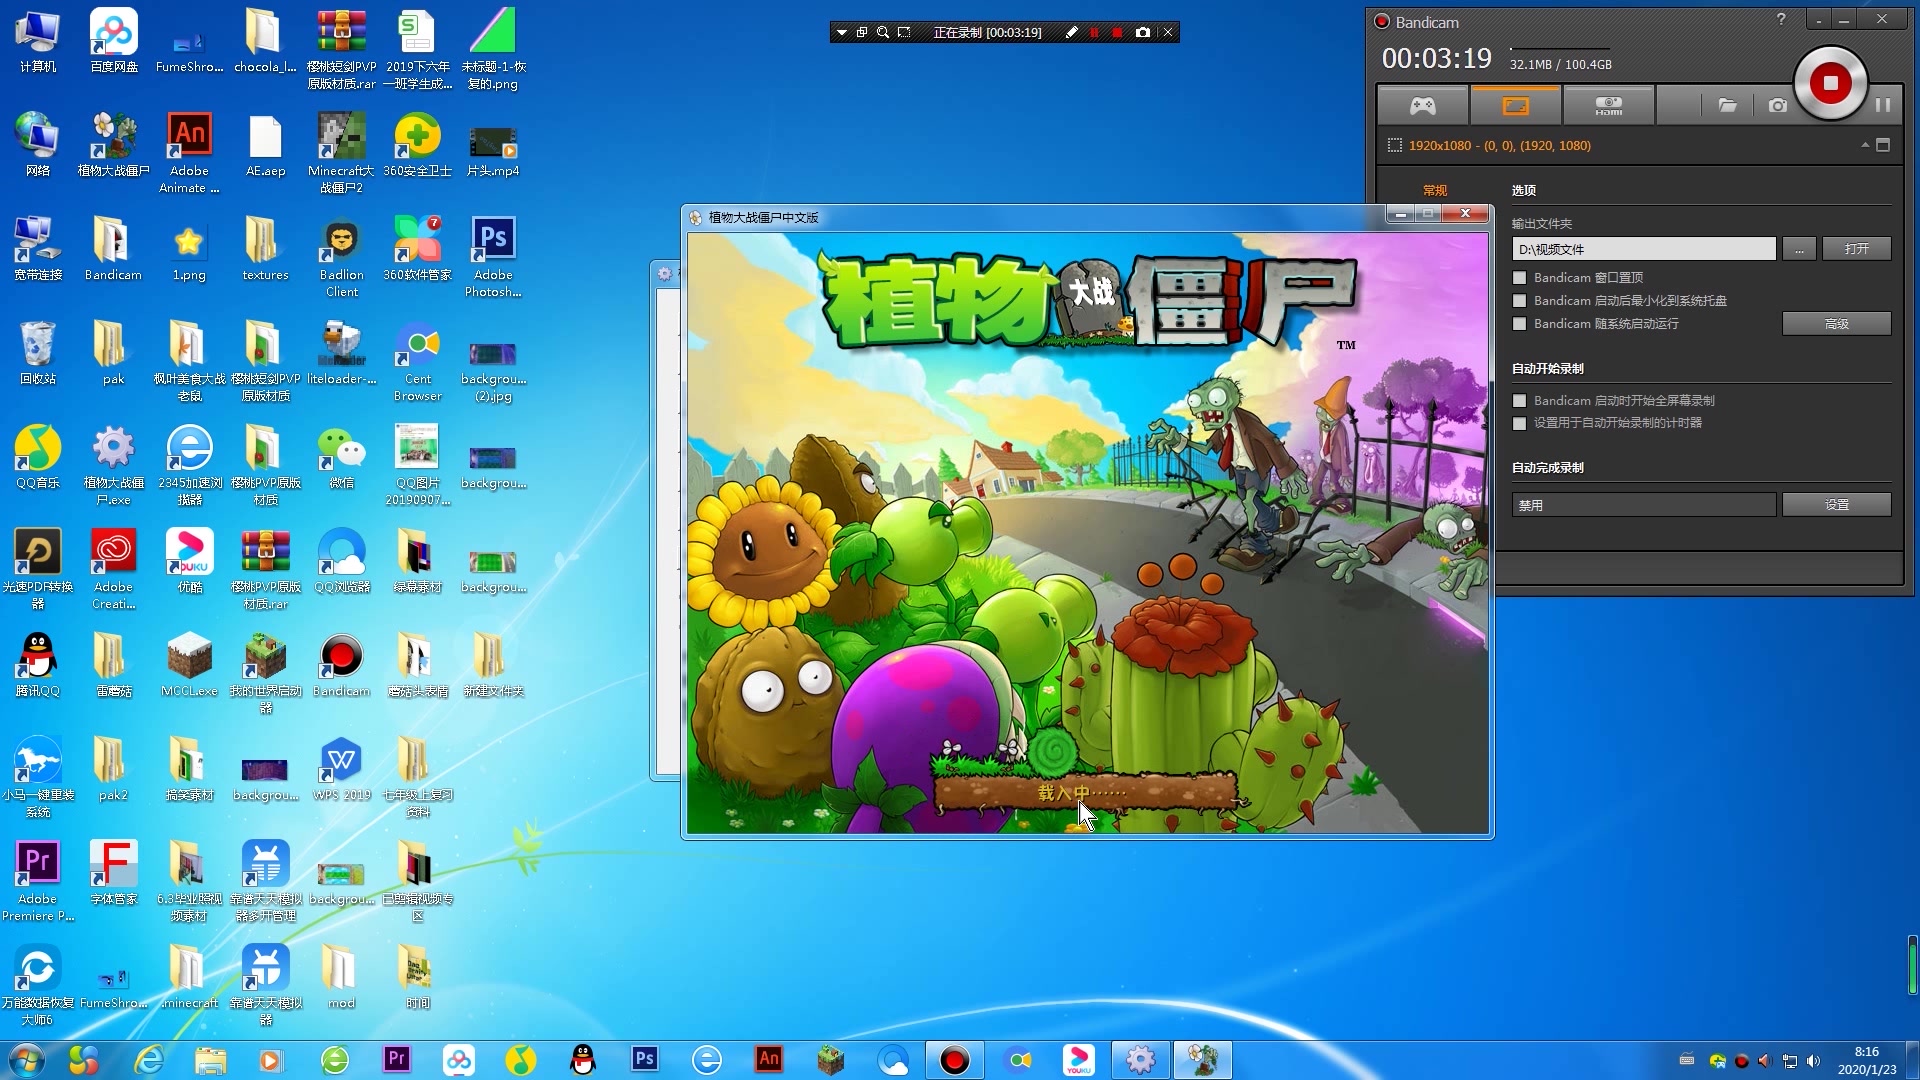Image resolution: width=1920 pixels, height=1080 pixels.
Task: Select Bandicam game recording mode icon
Action: [x=1422, y=104]
